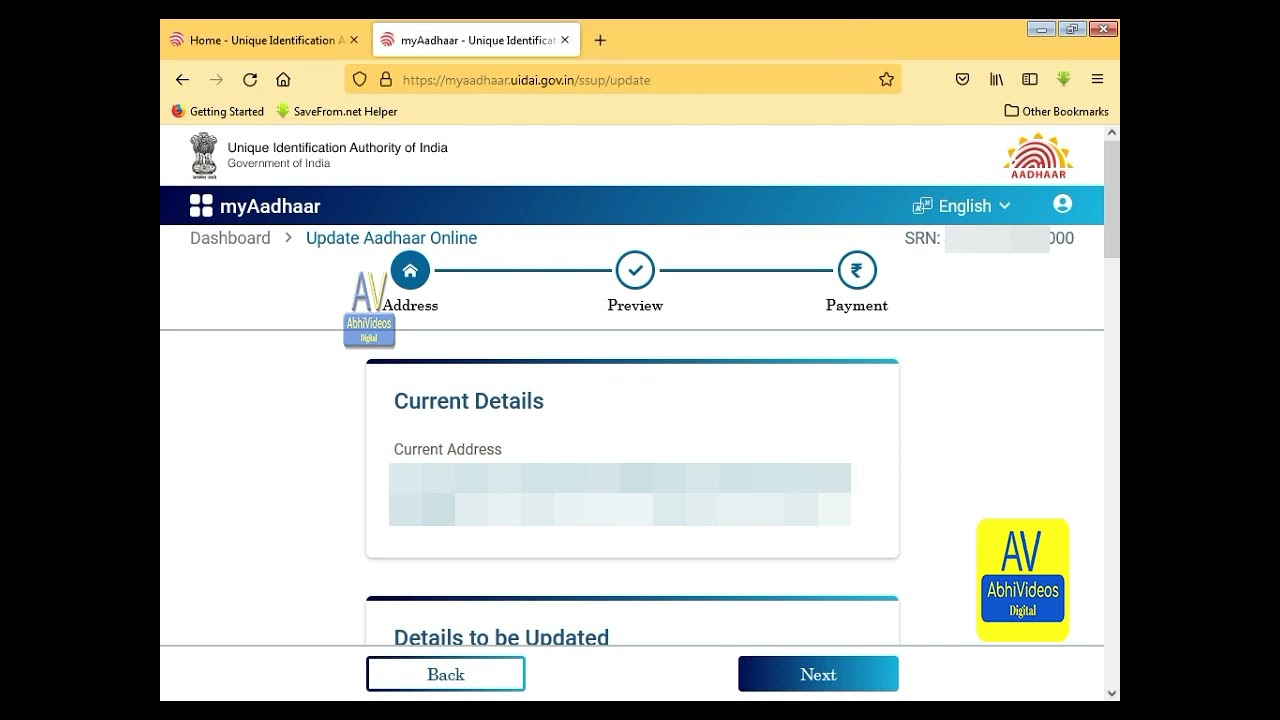The width and height of the screenshot is (1280, 720).
Task: Click the site security padlock icon
Action: pyautogui.click(x=386, y=80)
